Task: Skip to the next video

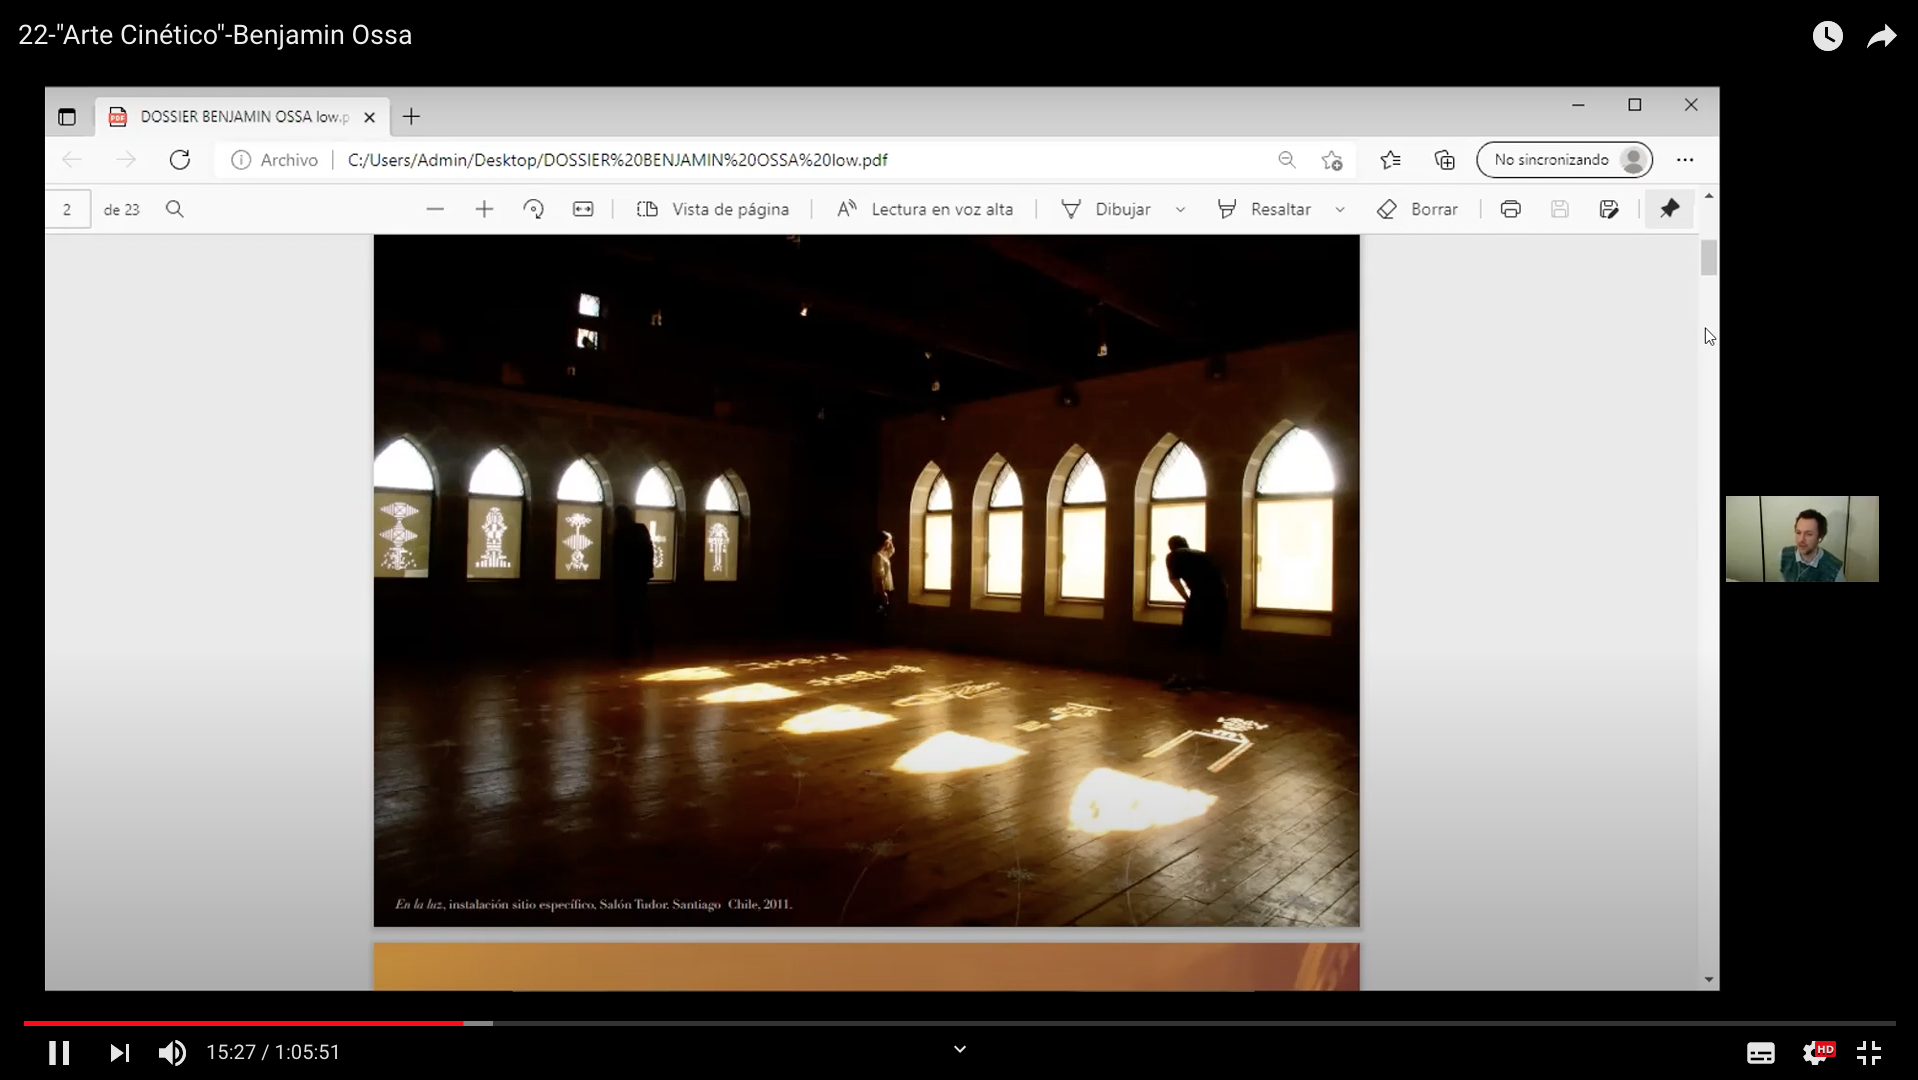Action: [x=119, y=1053]
